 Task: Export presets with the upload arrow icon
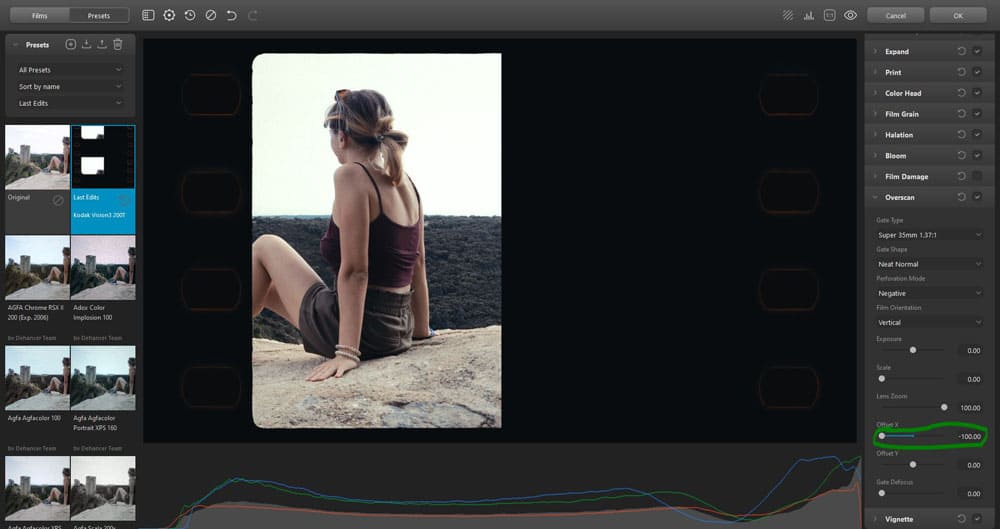102,44
